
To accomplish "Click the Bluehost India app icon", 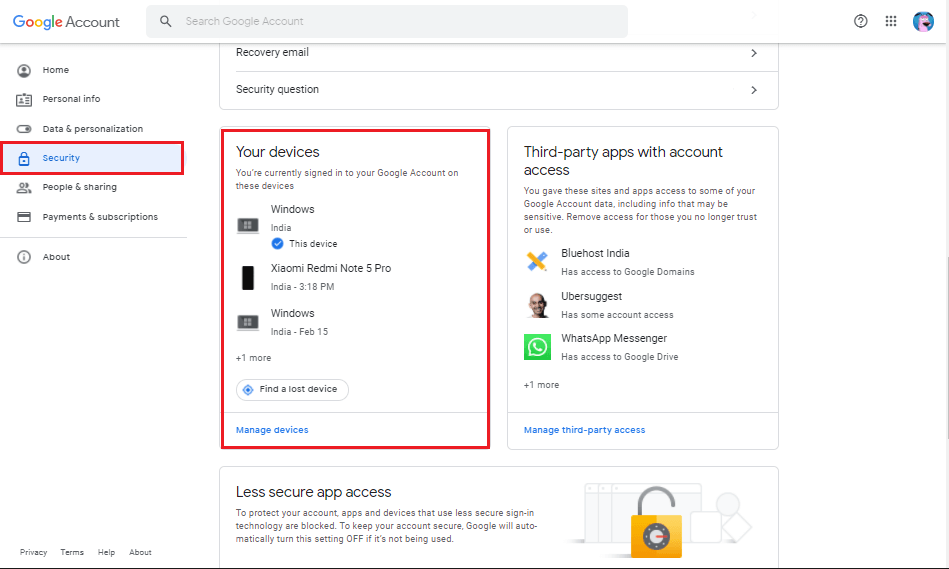I will coord(537,261).
